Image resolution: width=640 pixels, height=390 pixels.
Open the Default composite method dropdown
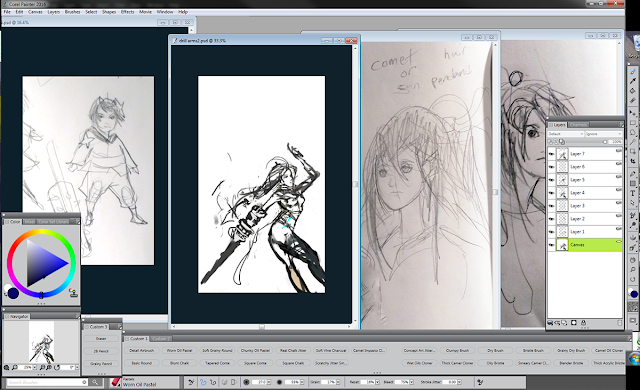coord(566,134)
